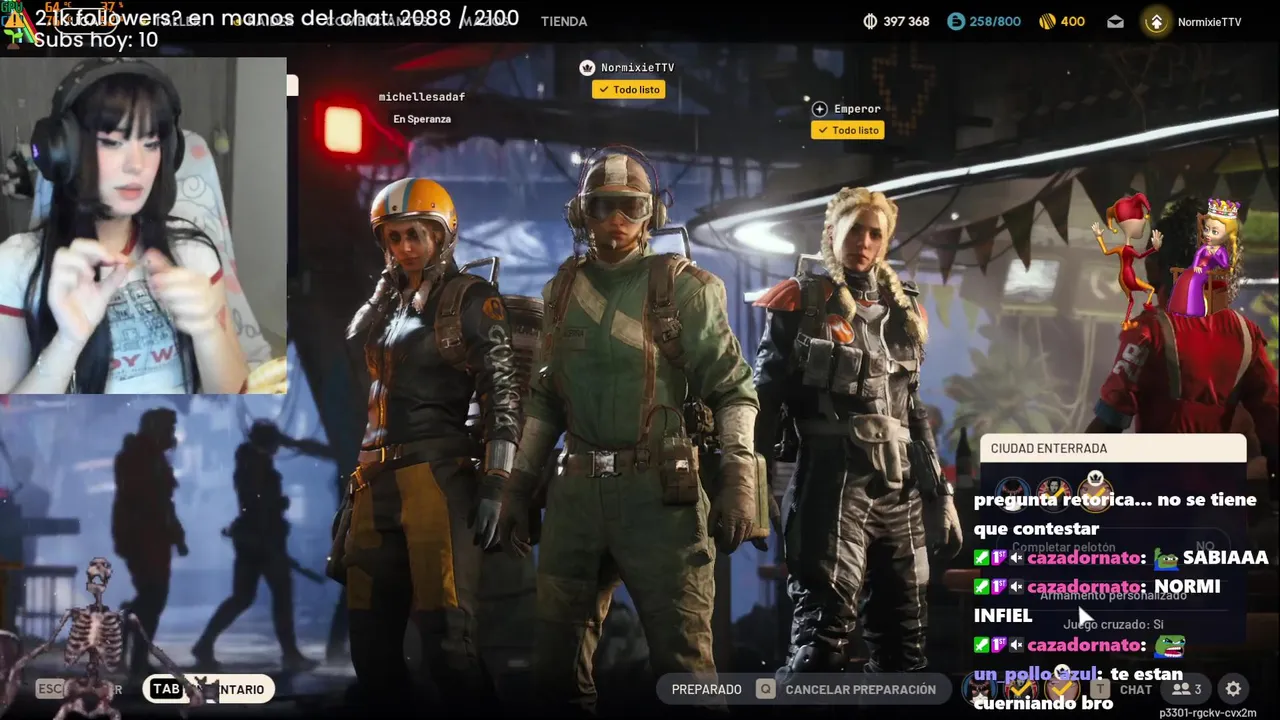1280x720 pixels.
Task: Click the un_pollo_azul chat username
Action: [x=1035, y=675]
